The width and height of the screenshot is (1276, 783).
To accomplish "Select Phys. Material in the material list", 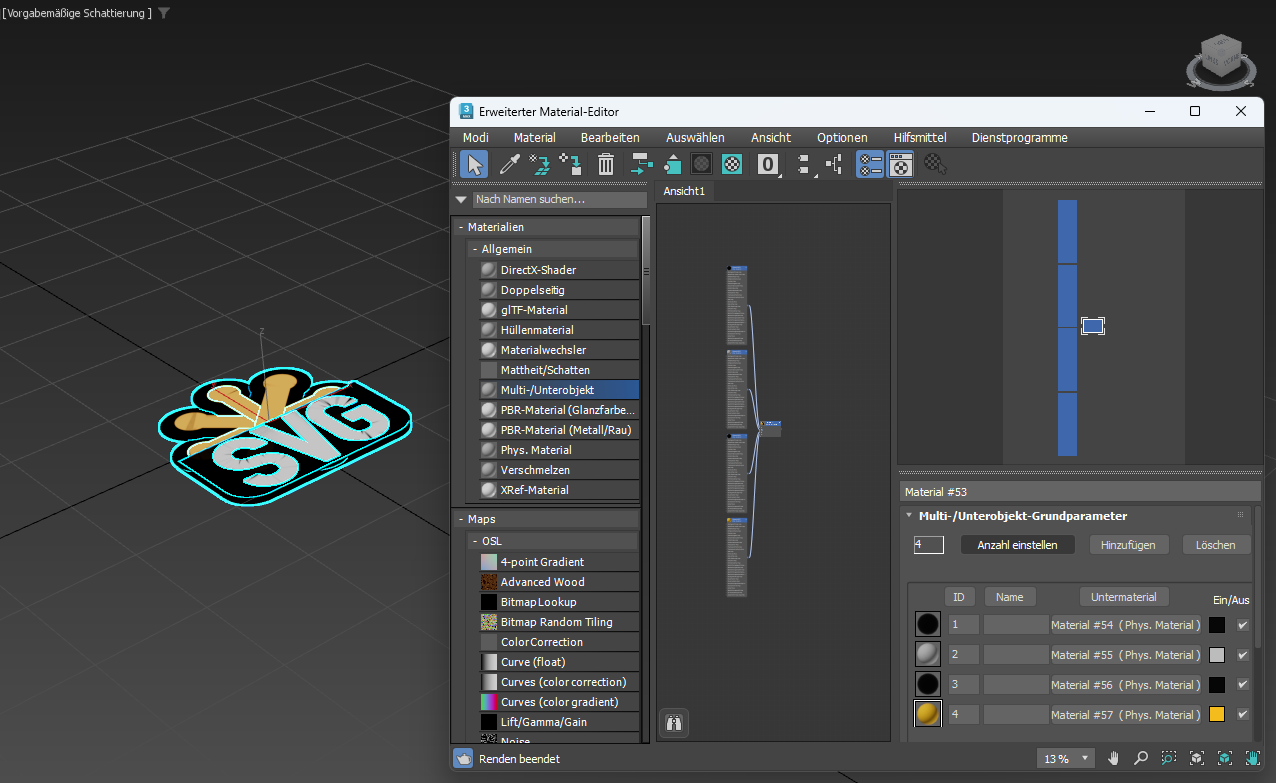I will point(558,450).
